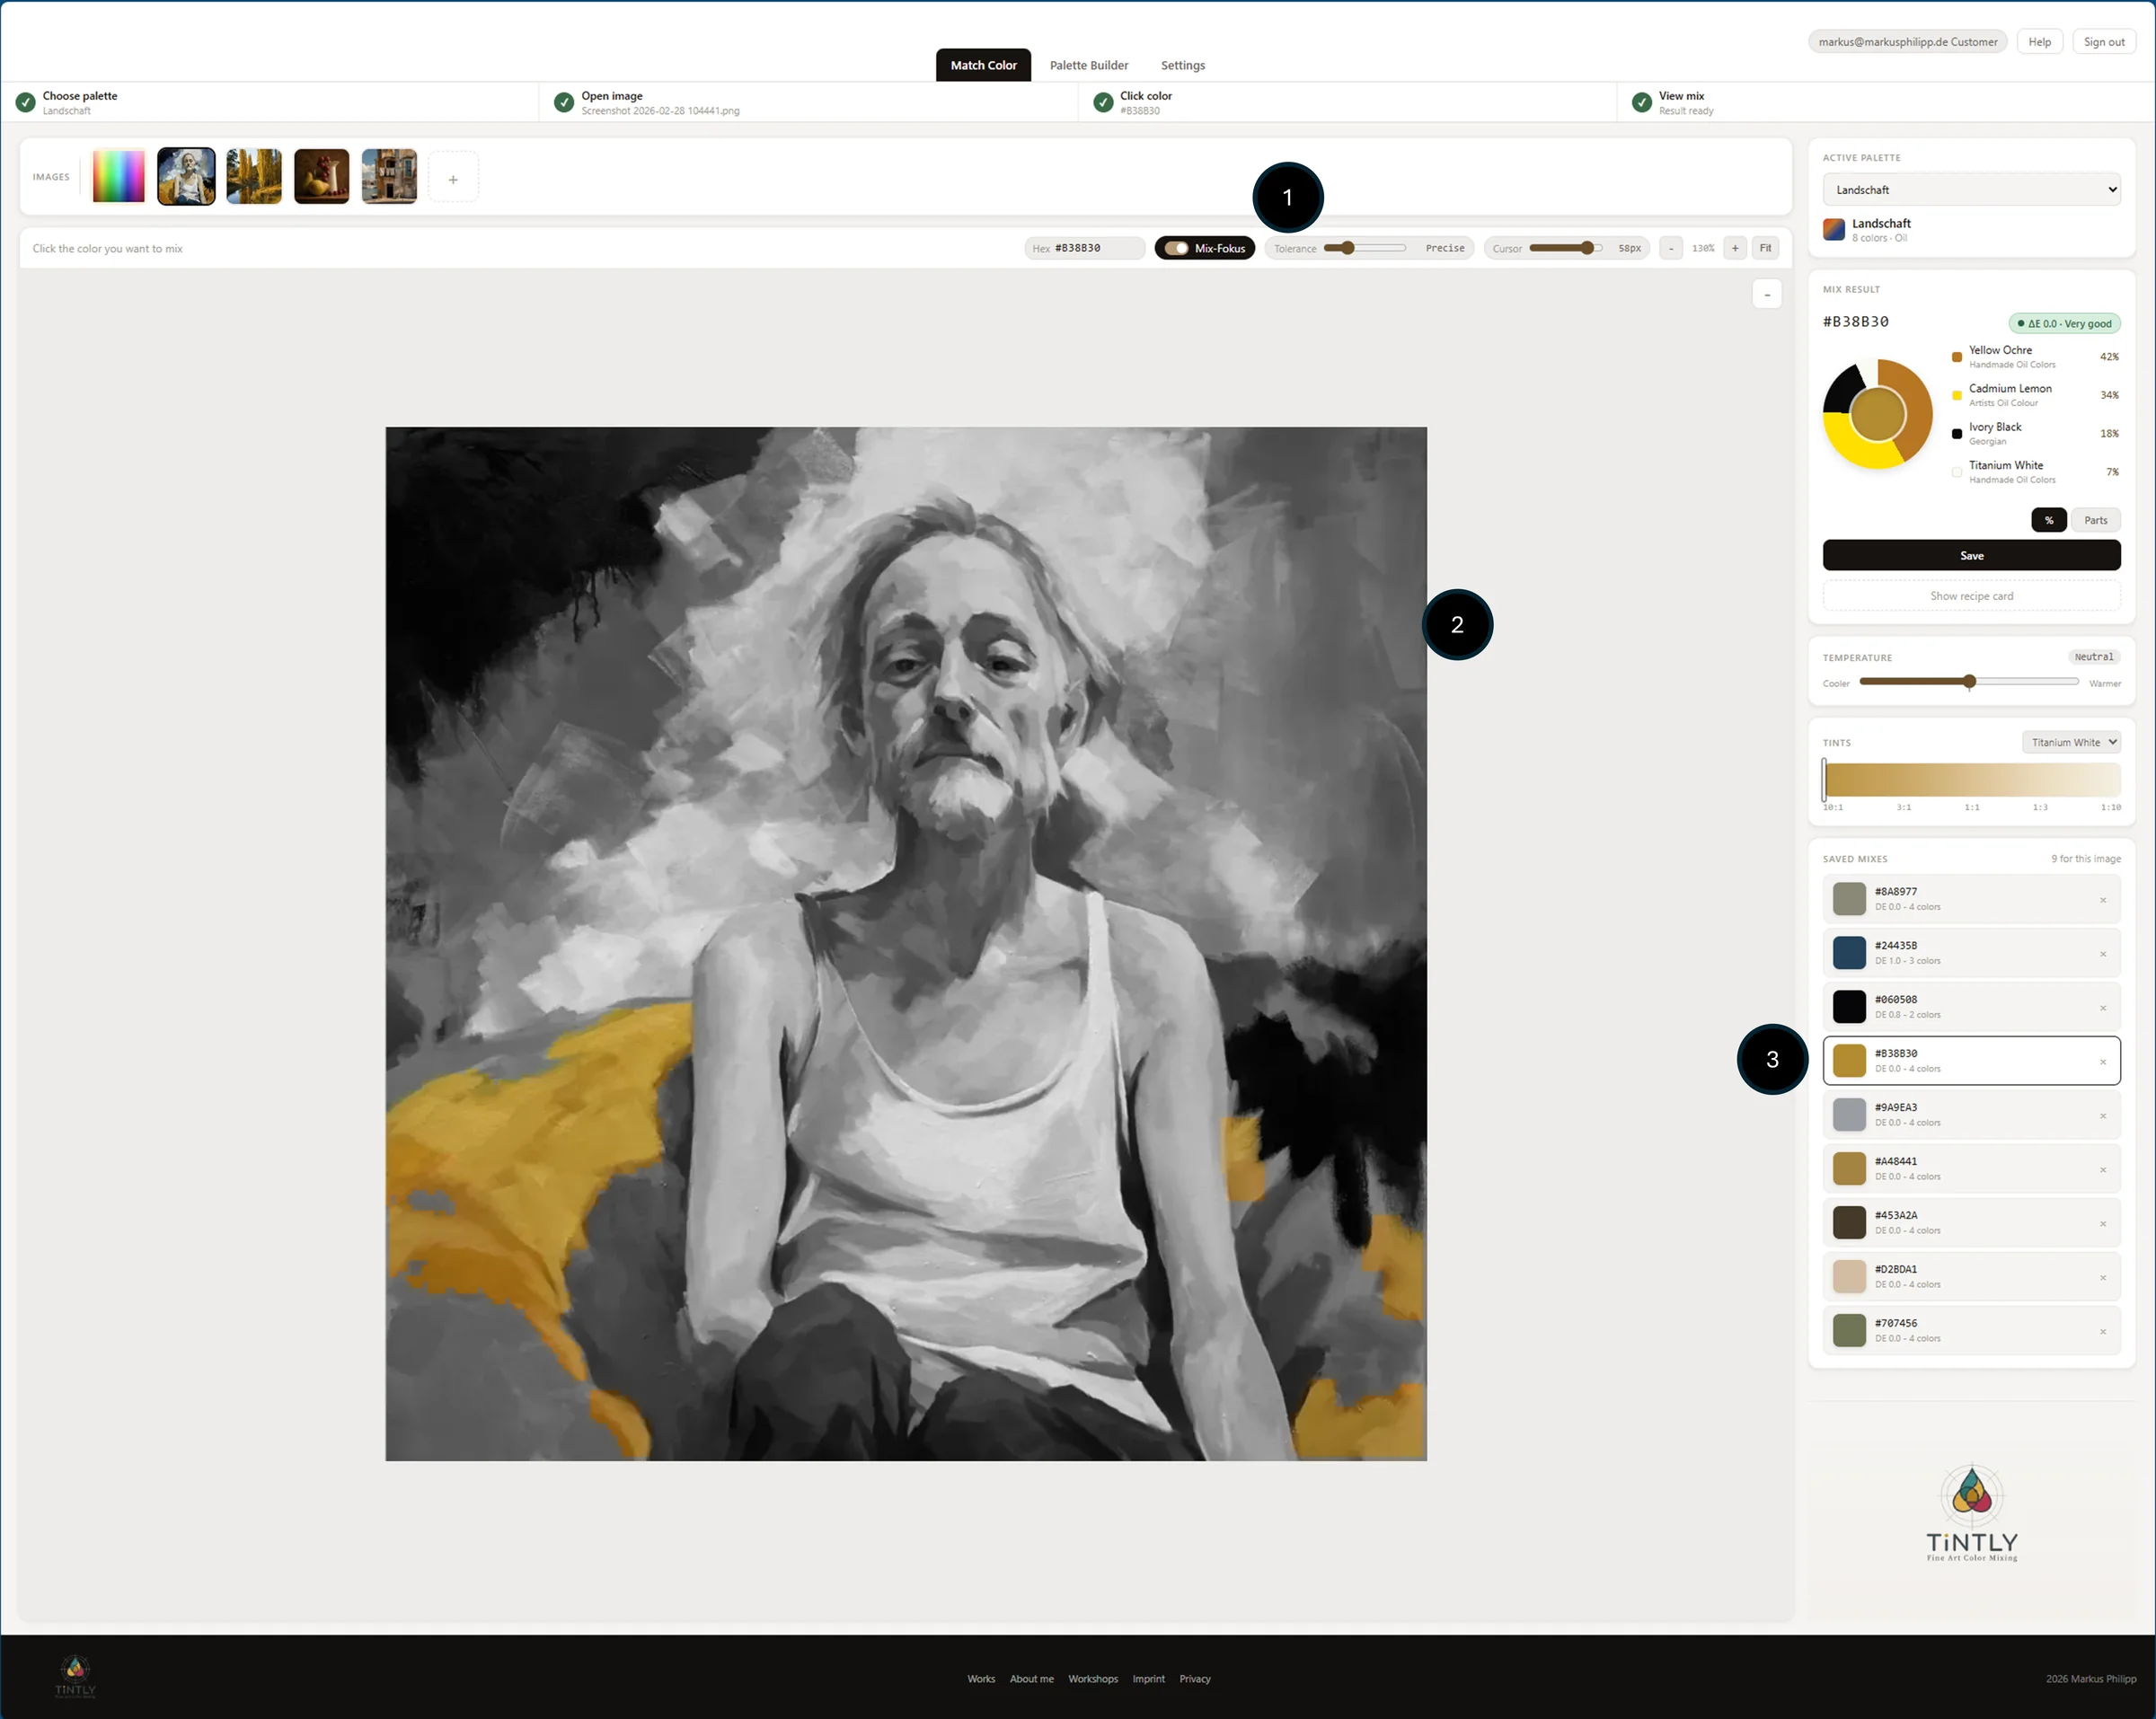Click the Landschaft palette color icon
The image size is (2156, 1719).
1834,229
